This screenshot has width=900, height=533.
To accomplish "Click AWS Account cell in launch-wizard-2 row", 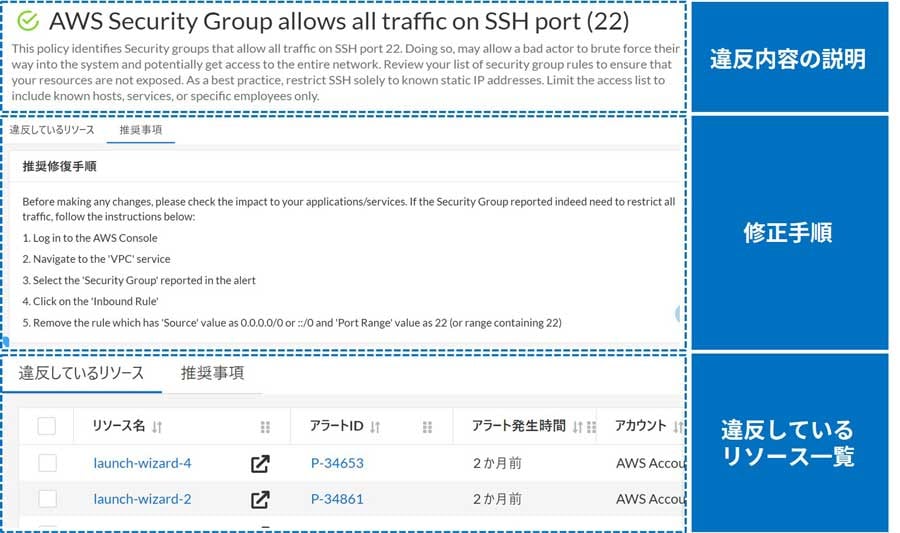I will point(650,499).
